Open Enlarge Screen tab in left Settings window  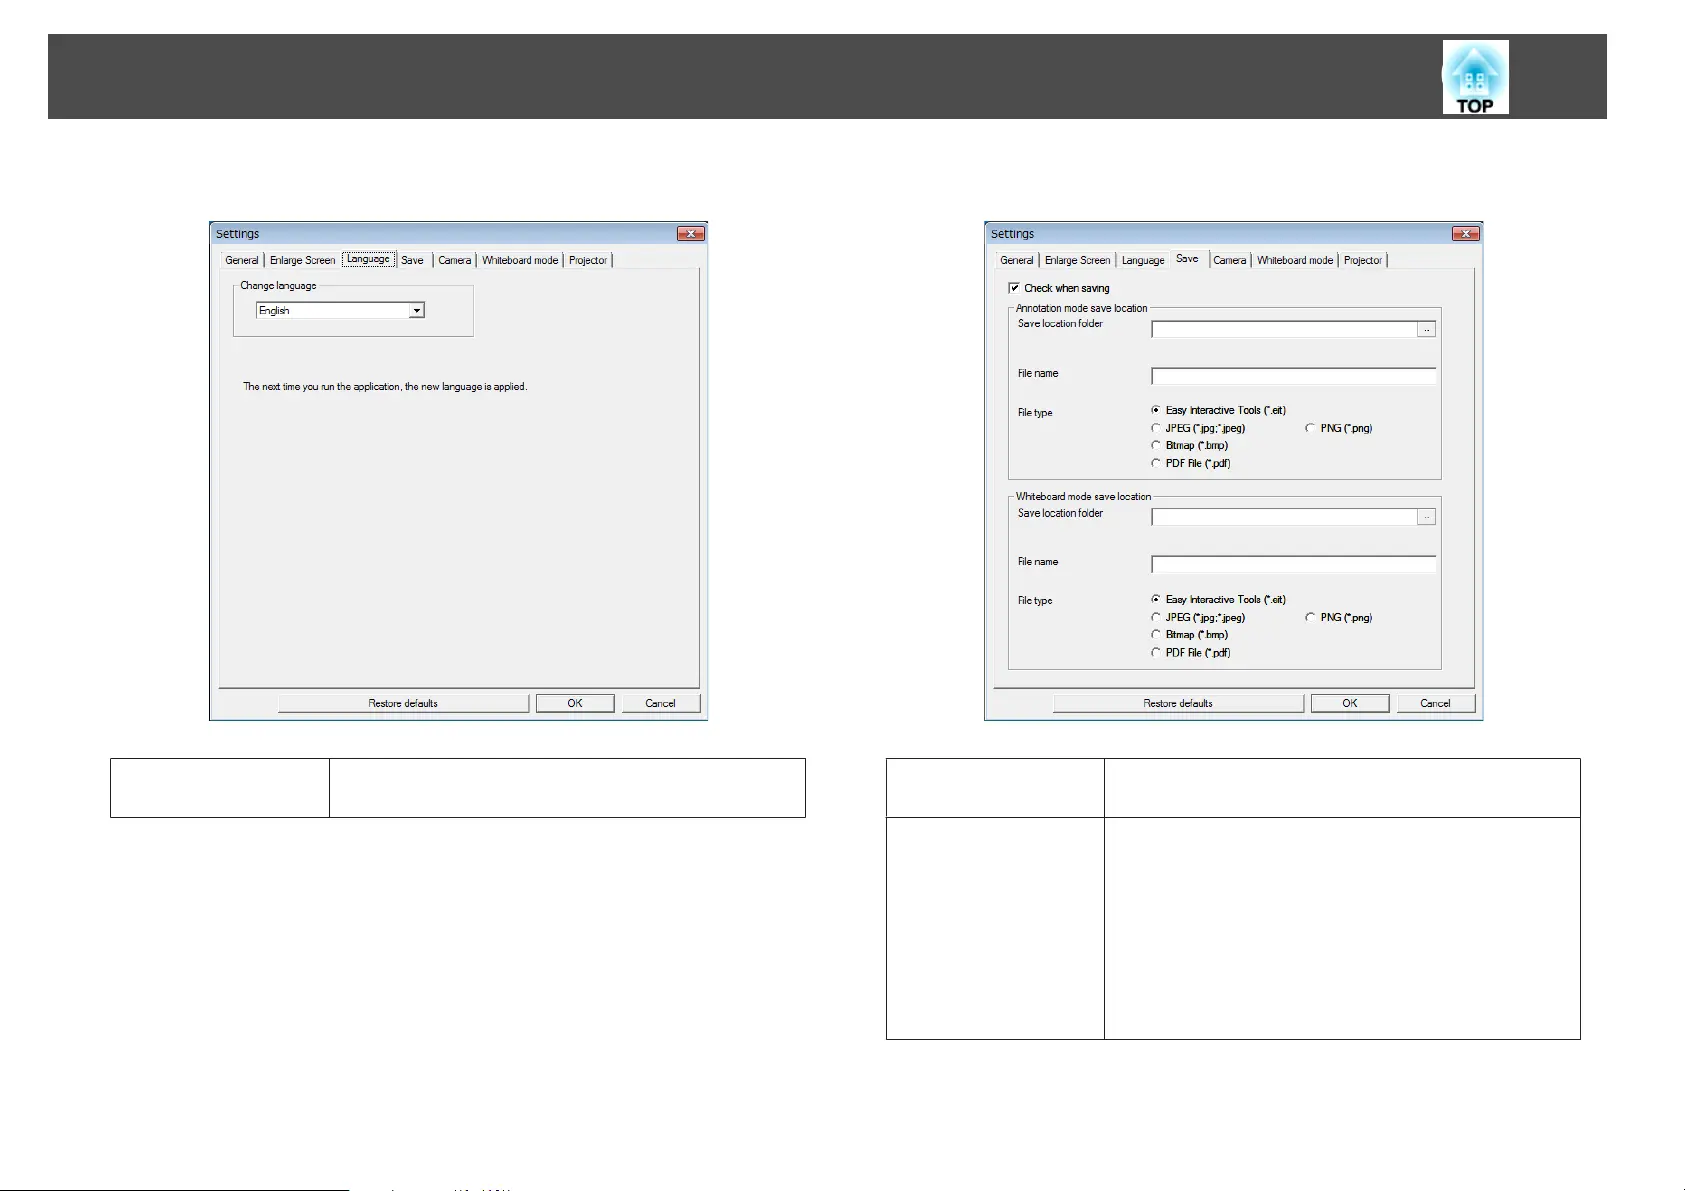[x=302, y=260]
